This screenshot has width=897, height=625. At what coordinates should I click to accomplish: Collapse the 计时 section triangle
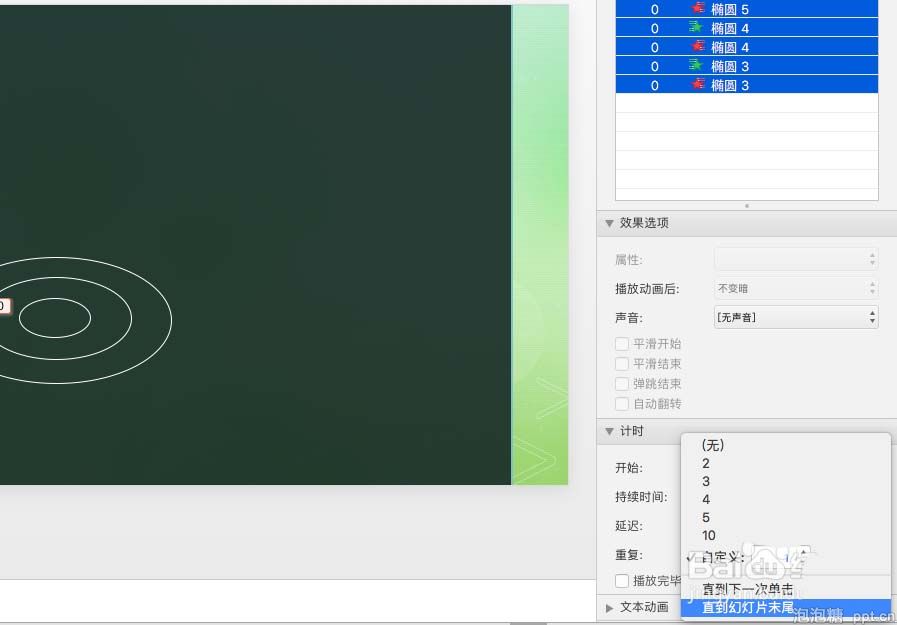point(610,431)
